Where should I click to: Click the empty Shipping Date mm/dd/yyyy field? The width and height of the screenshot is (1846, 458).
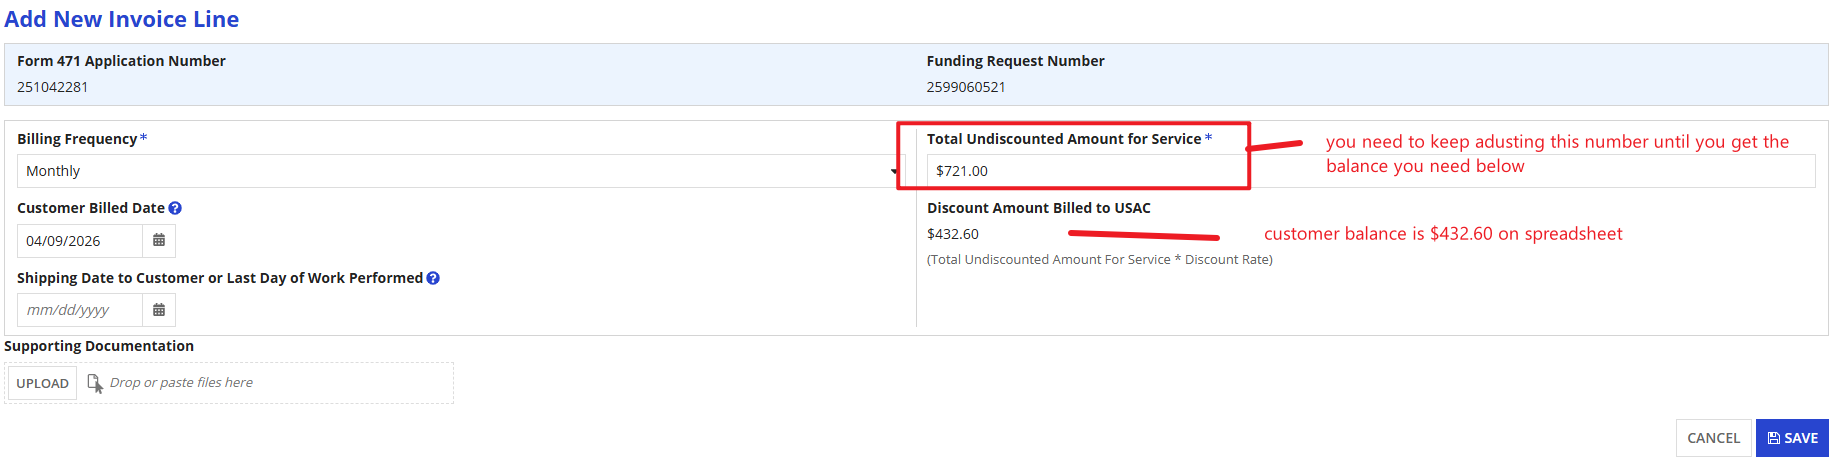coord(80,310)
